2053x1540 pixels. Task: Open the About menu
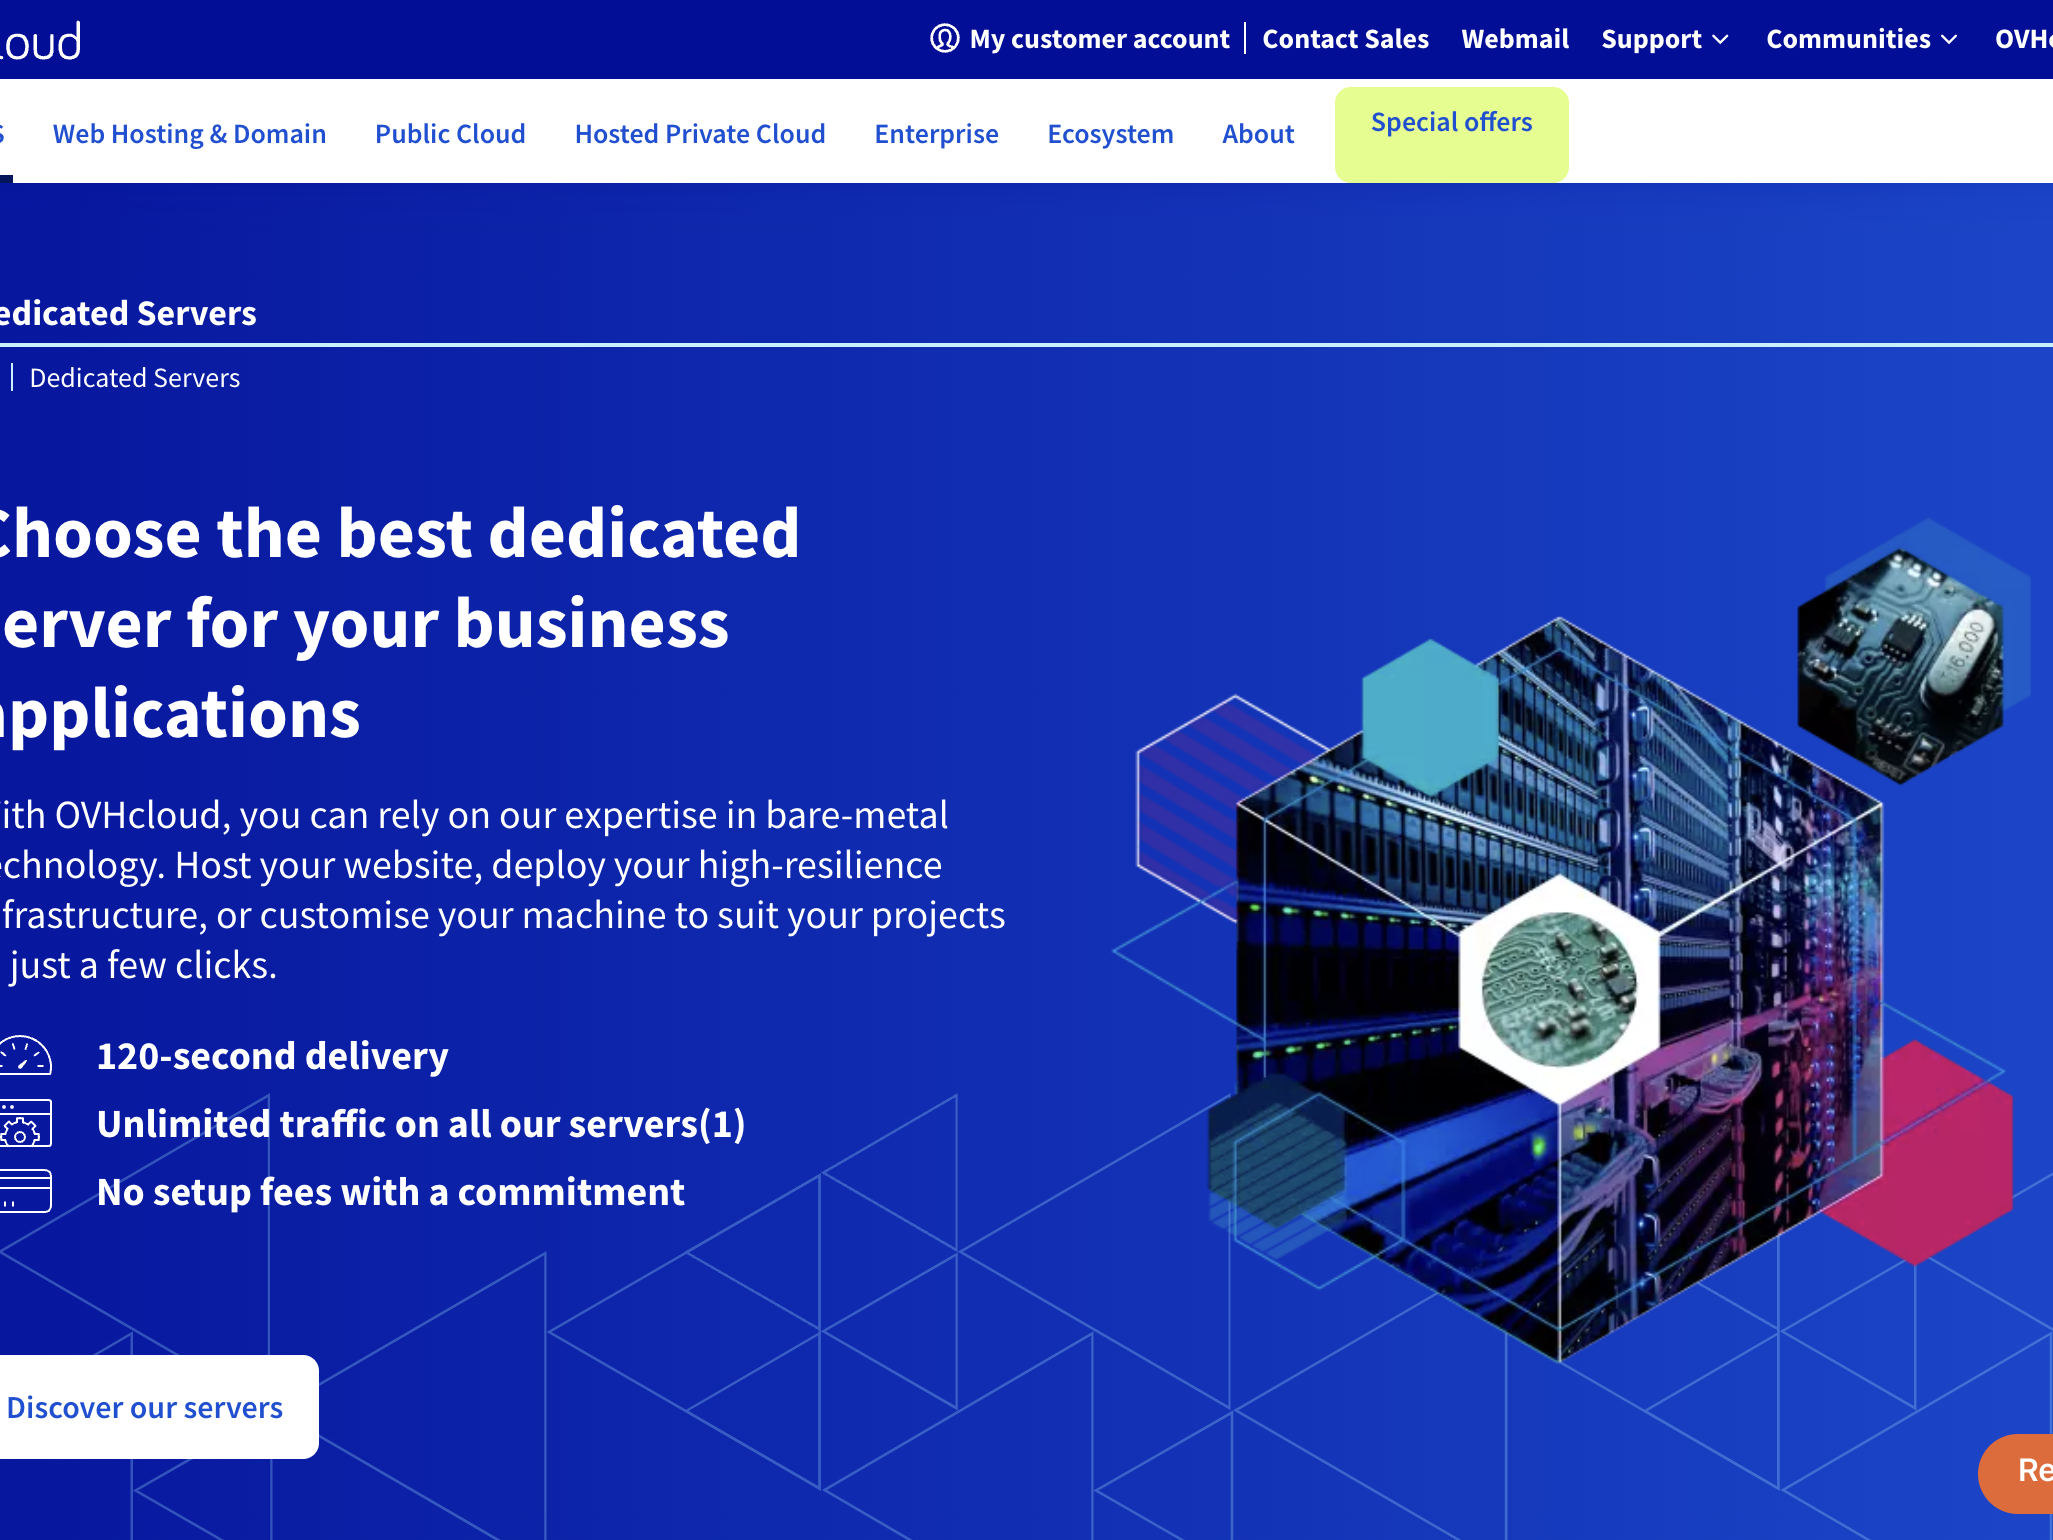pos(1258,134)
